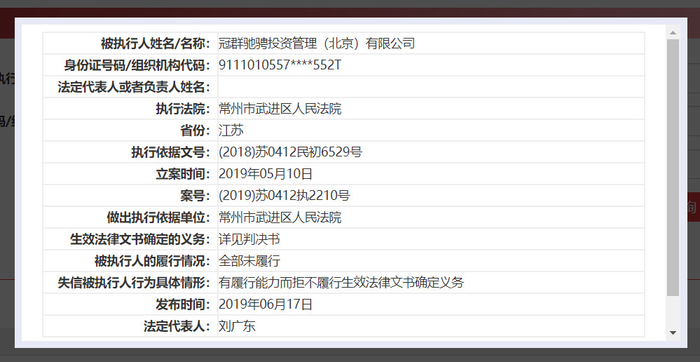Image resolution: width=700 pixels, height=362 pixels.
Task: Click company name 冠群驰骋投资管理（北京）有限公司
Action: click(317, 43)
